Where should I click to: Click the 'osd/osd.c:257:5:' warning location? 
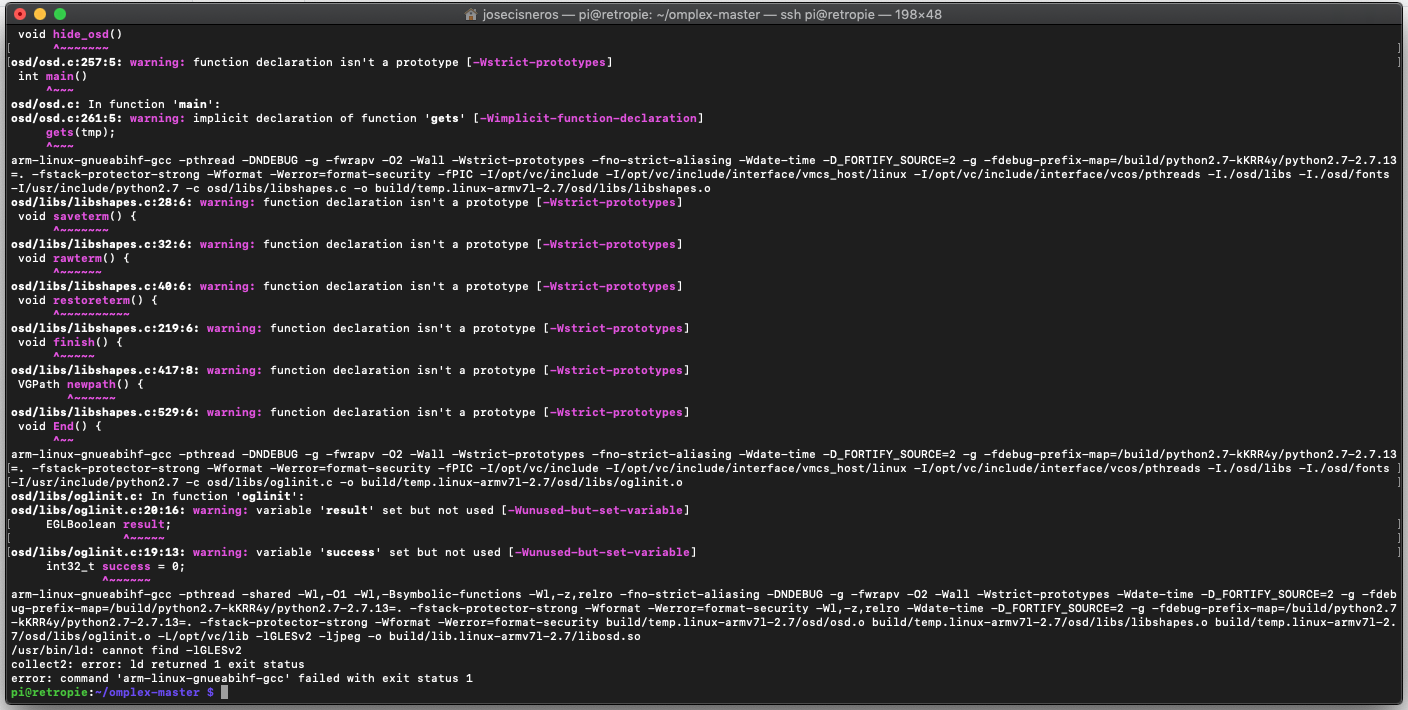[67, 62]
